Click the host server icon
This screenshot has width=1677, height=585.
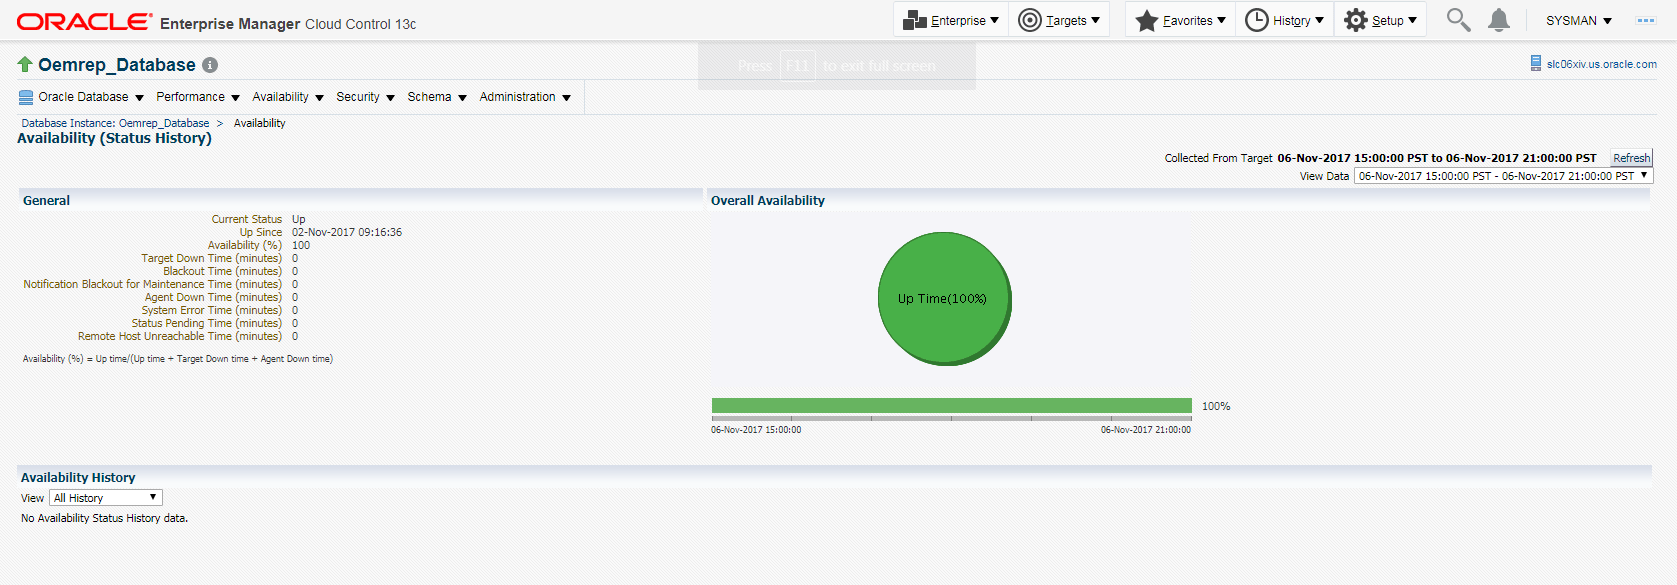tap(1536, 64)
